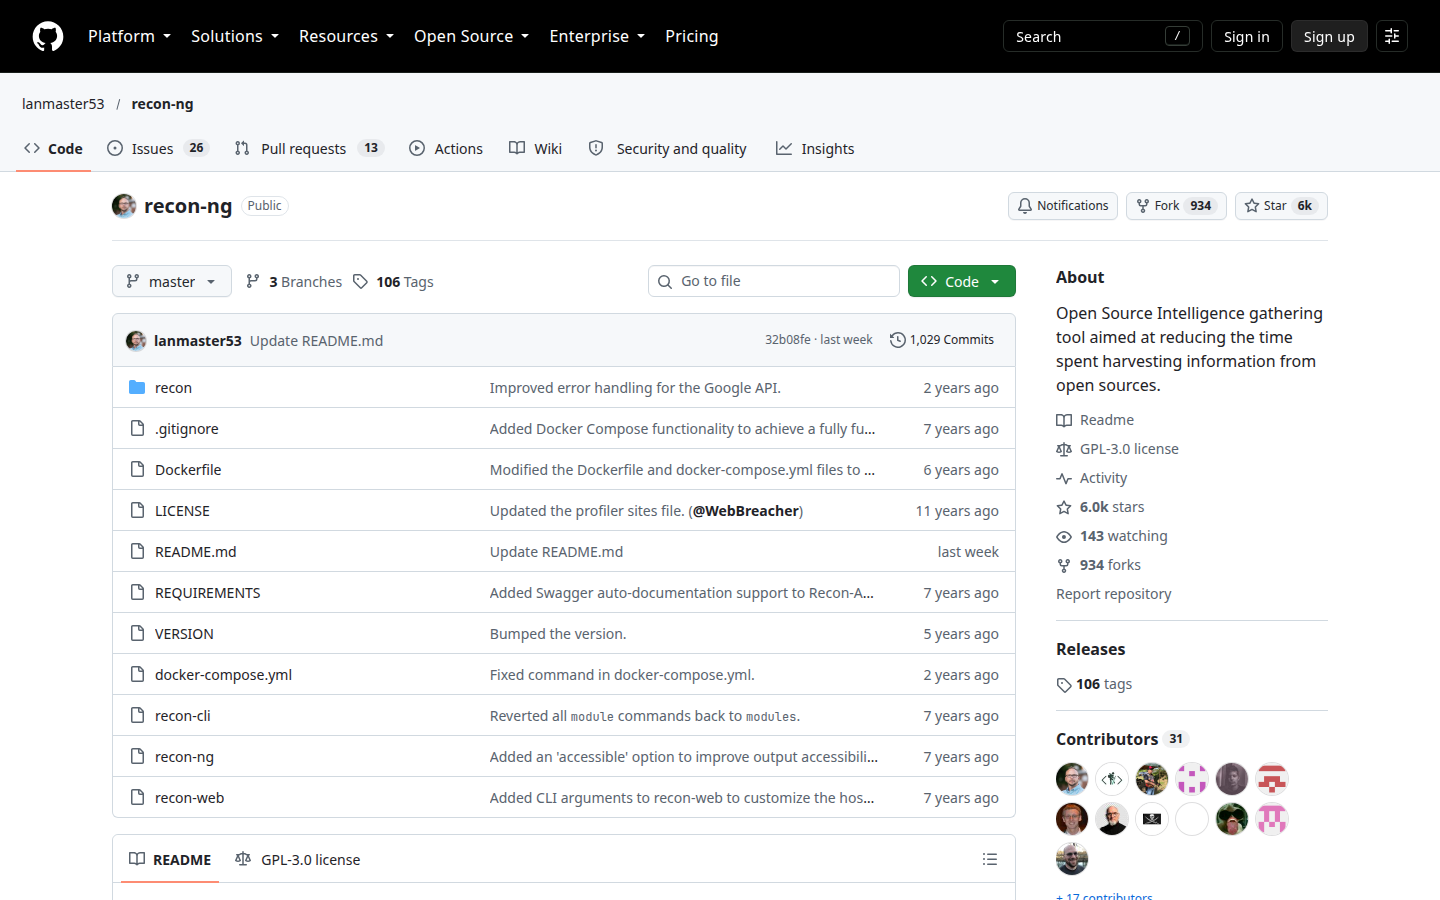Click the README outline list icon

[990, 859]
